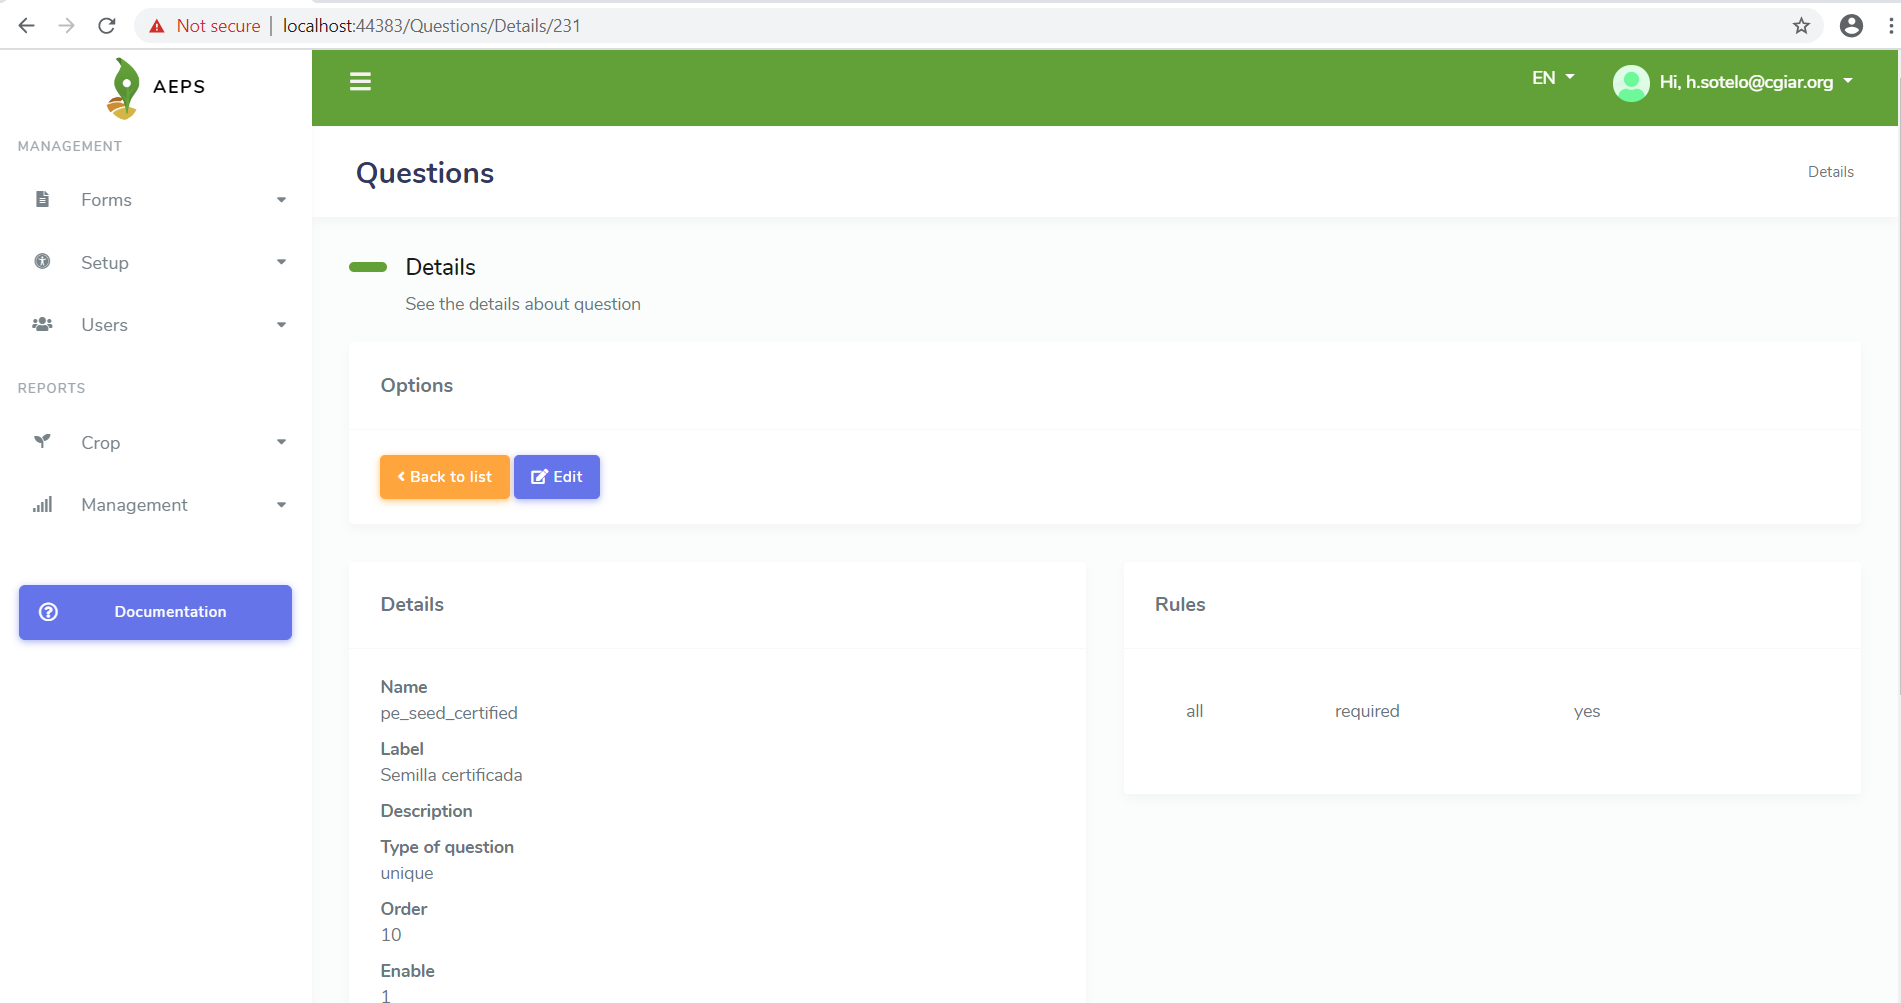1901x1003 pixels.
Task: Click the Back to list button
Action: (445, 477)
